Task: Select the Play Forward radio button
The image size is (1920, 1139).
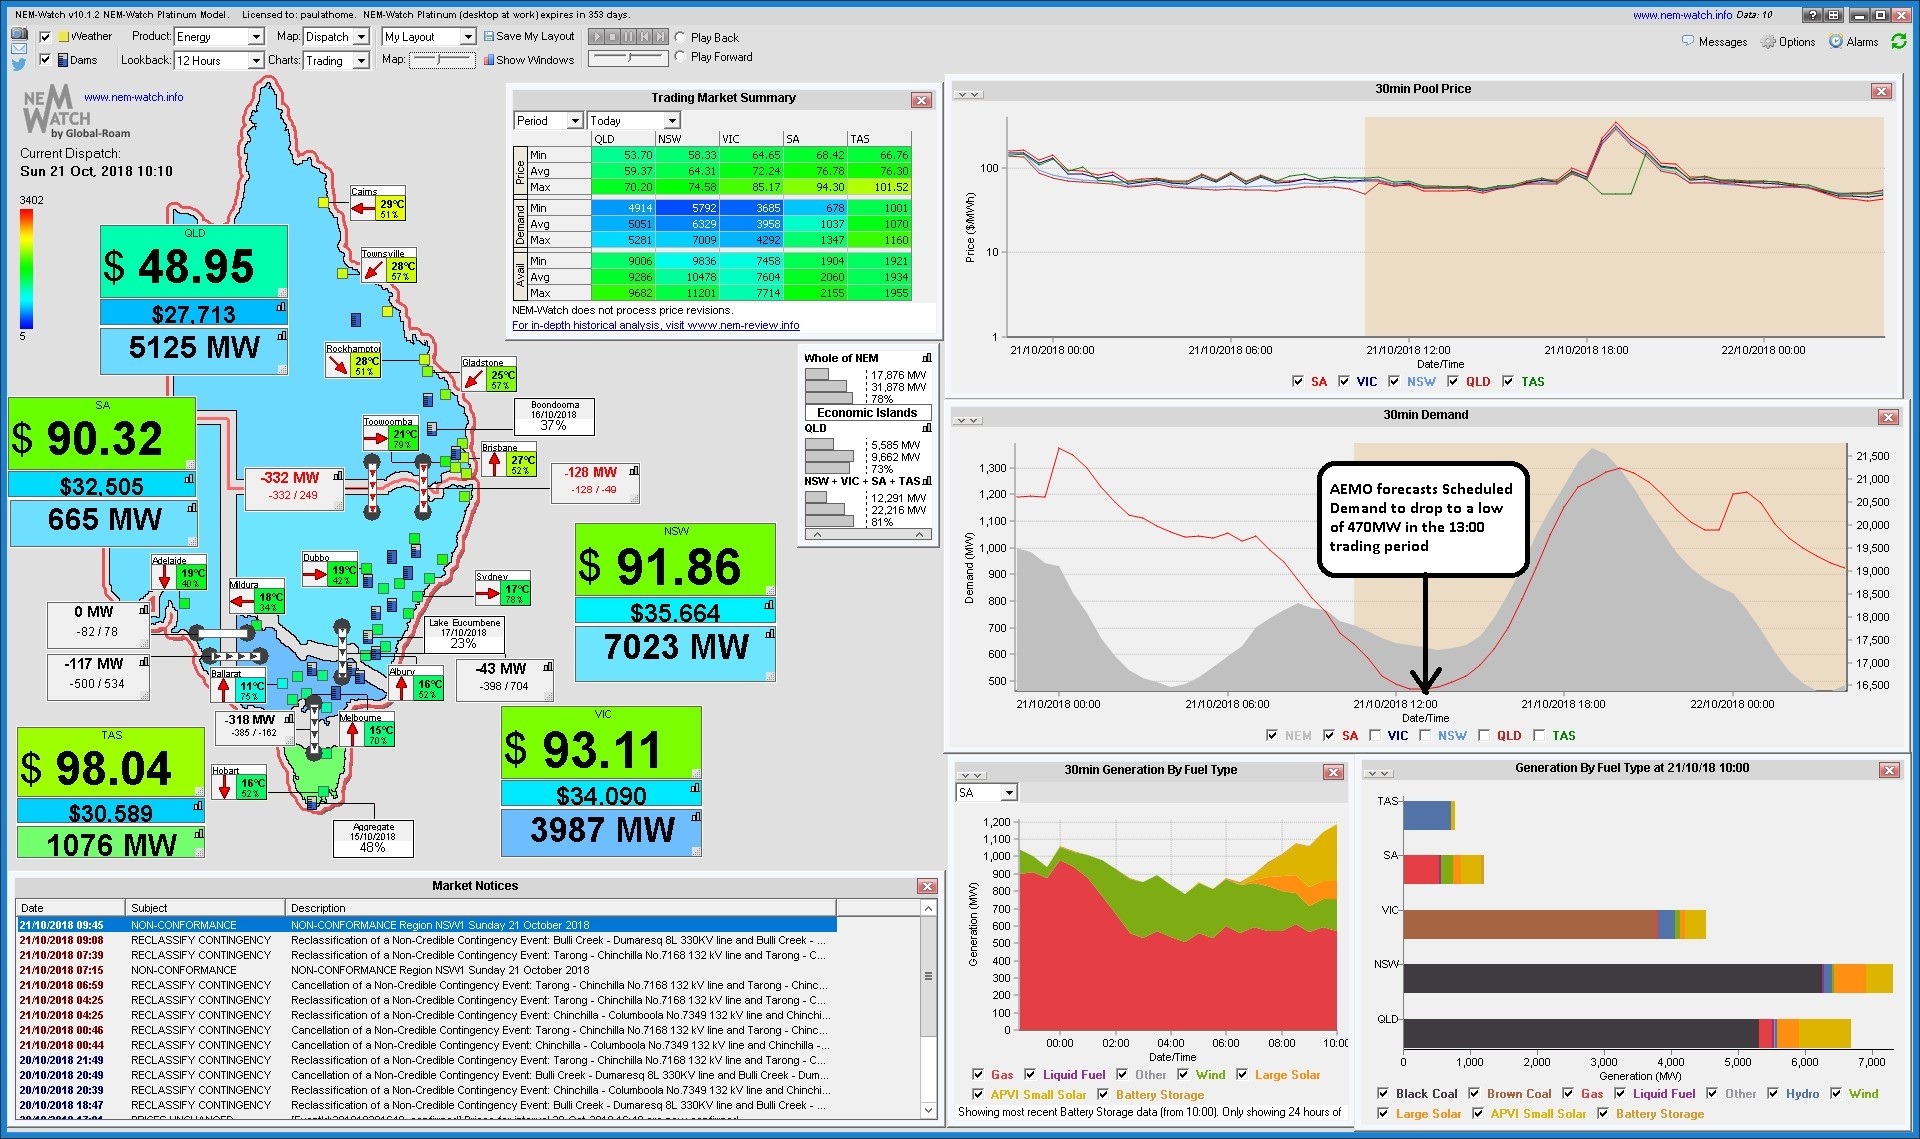Action: coord(680,57)
